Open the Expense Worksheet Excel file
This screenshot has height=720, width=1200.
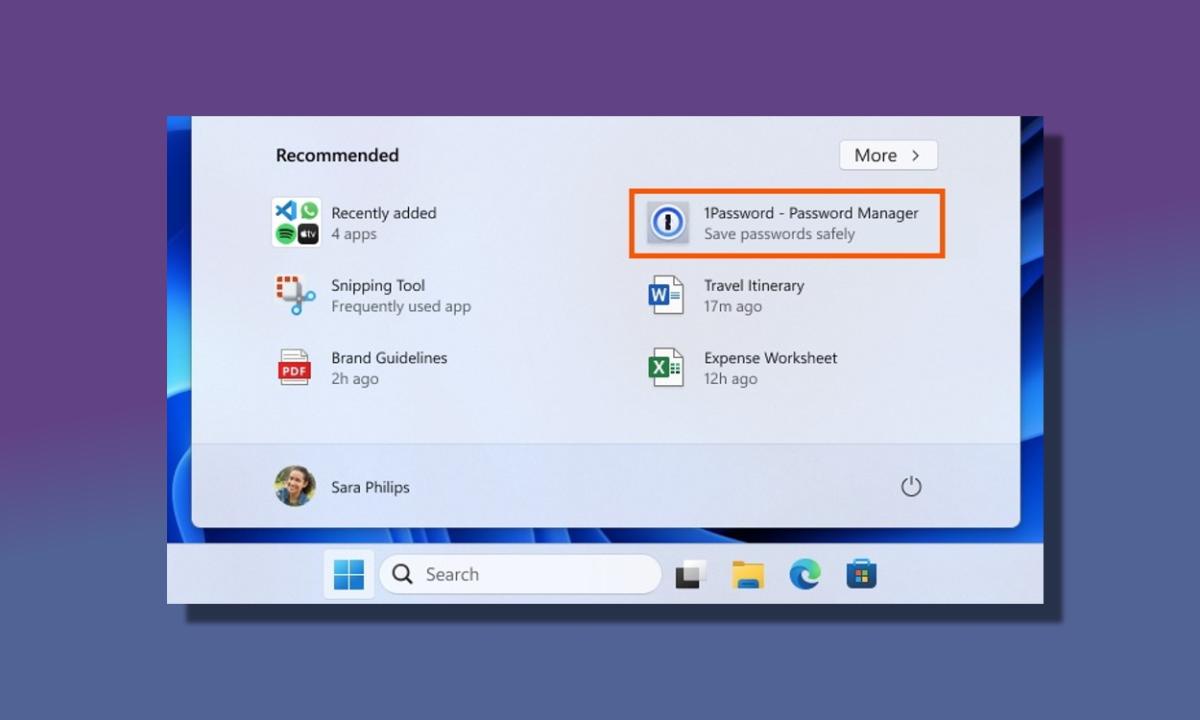click(770, 368)
